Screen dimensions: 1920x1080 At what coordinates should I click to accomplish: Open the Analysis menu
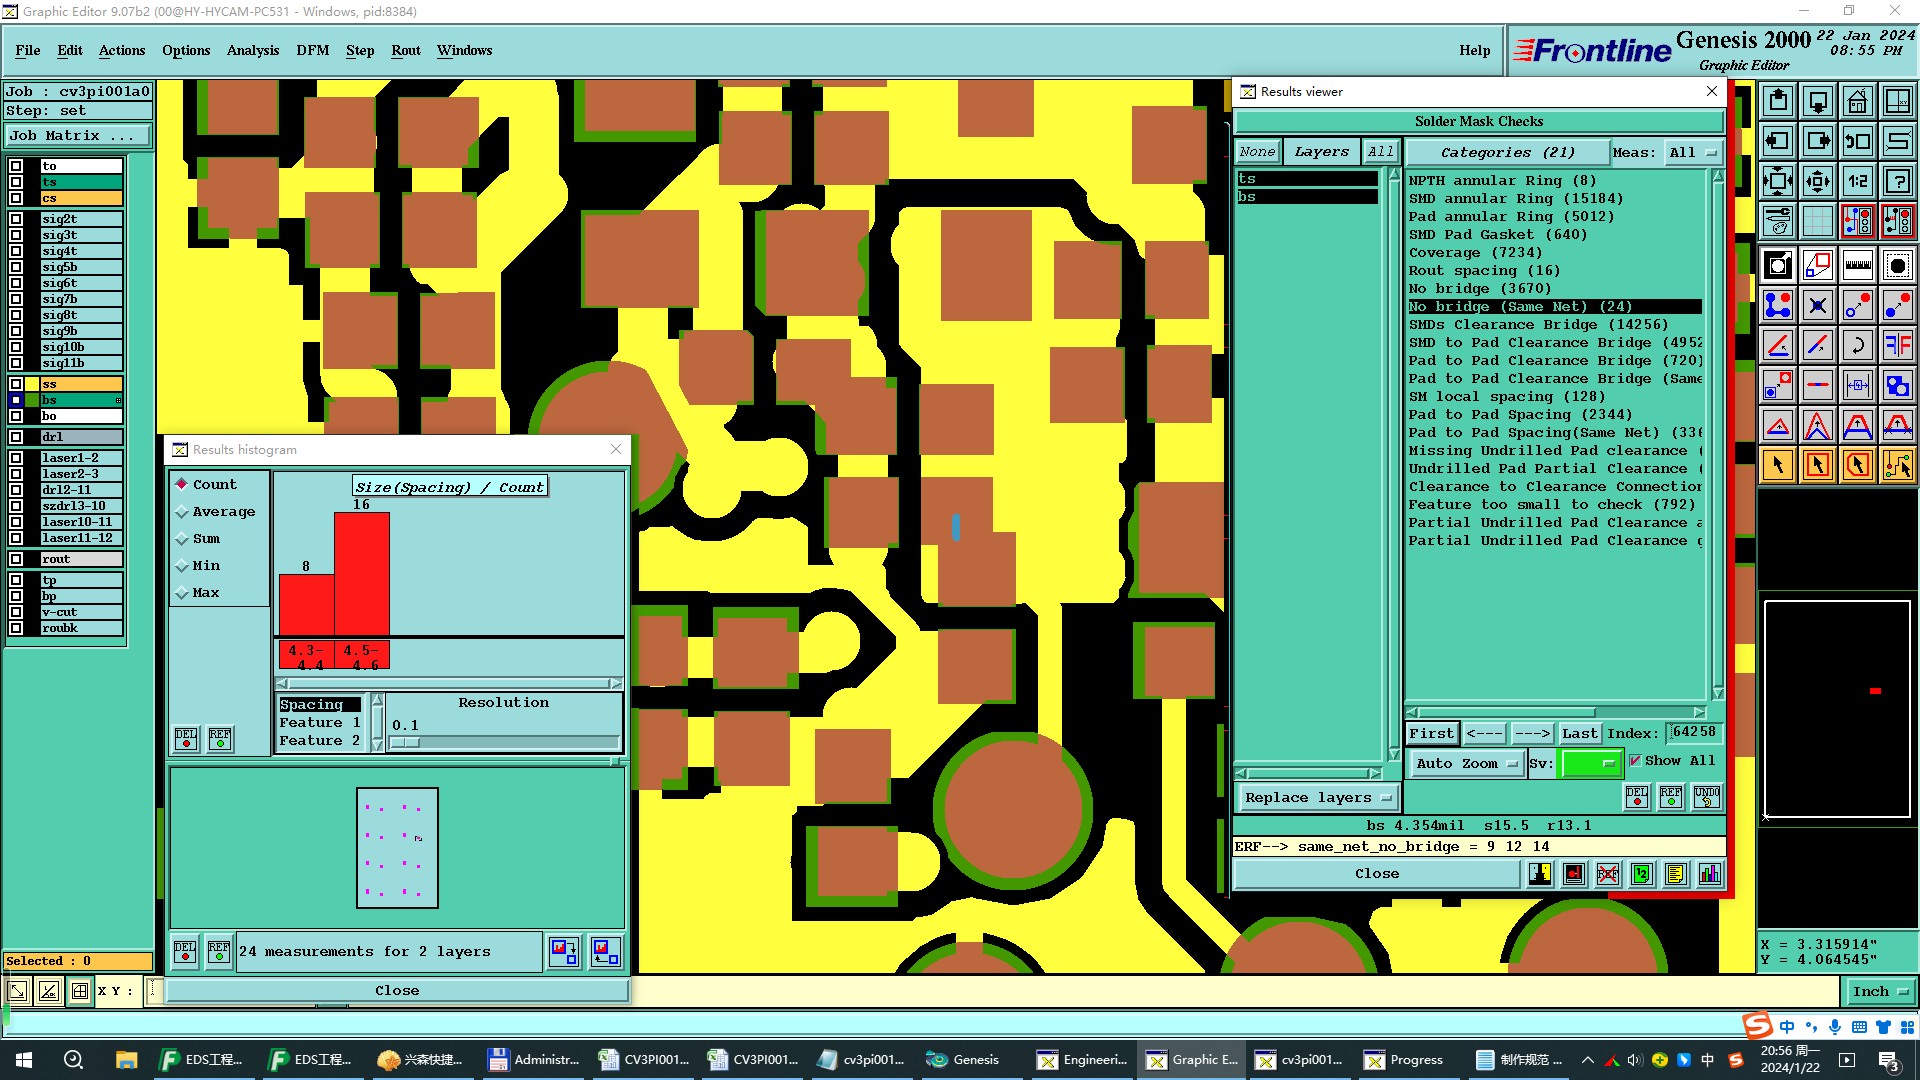252,50
